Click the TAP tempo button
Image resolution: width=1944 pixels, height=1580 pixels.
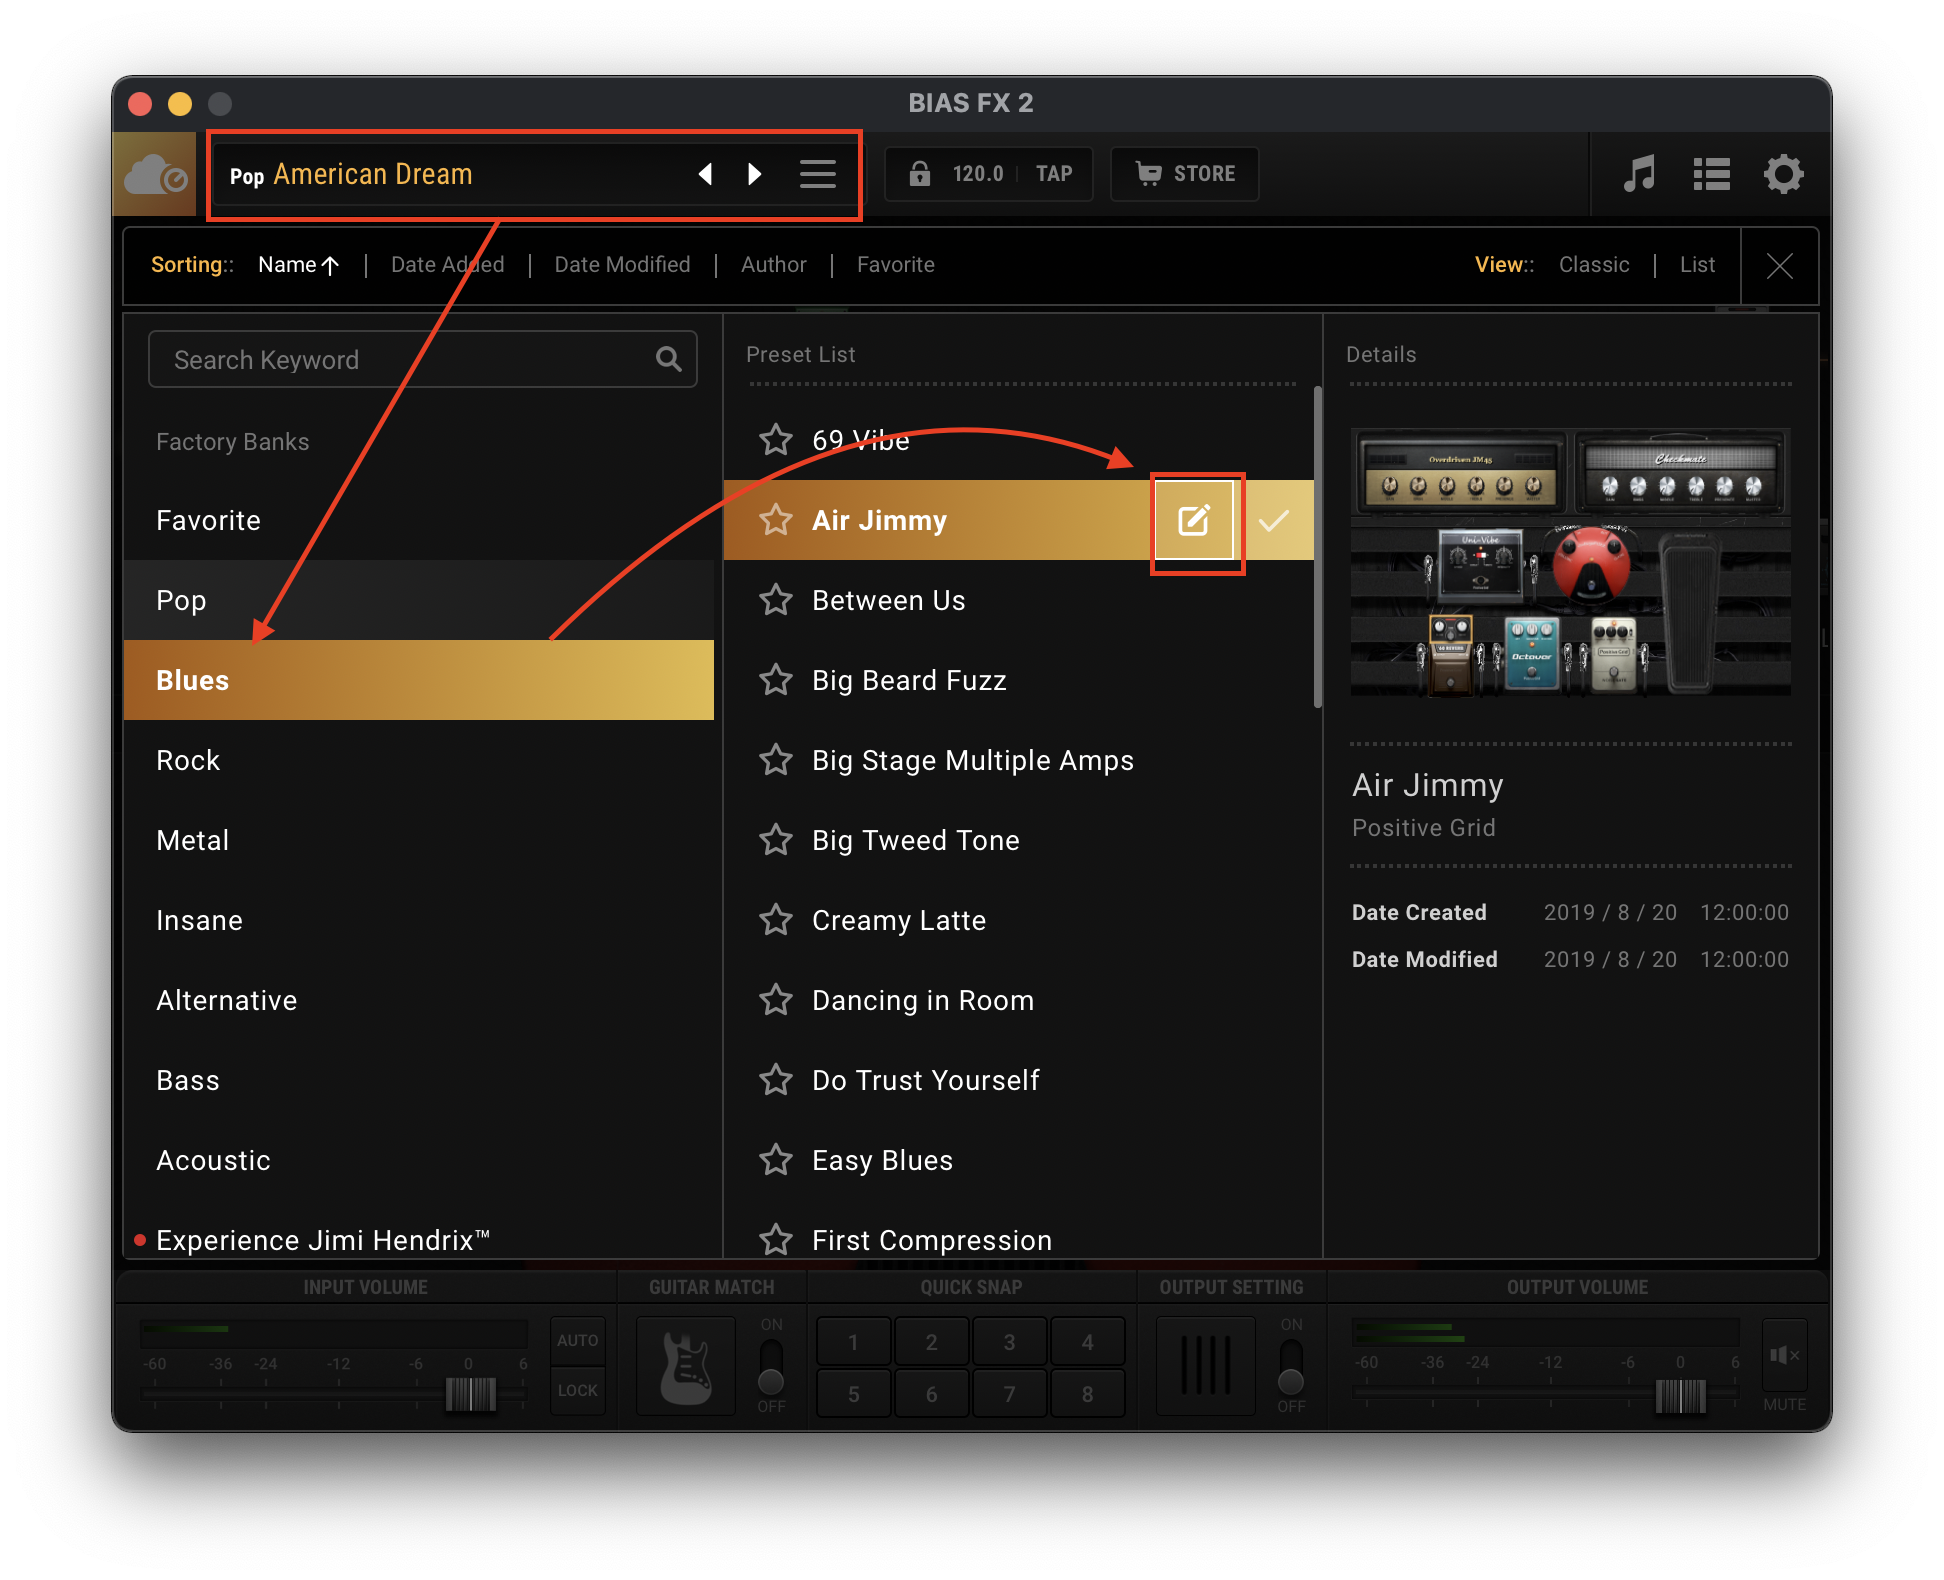[1054, 174]
